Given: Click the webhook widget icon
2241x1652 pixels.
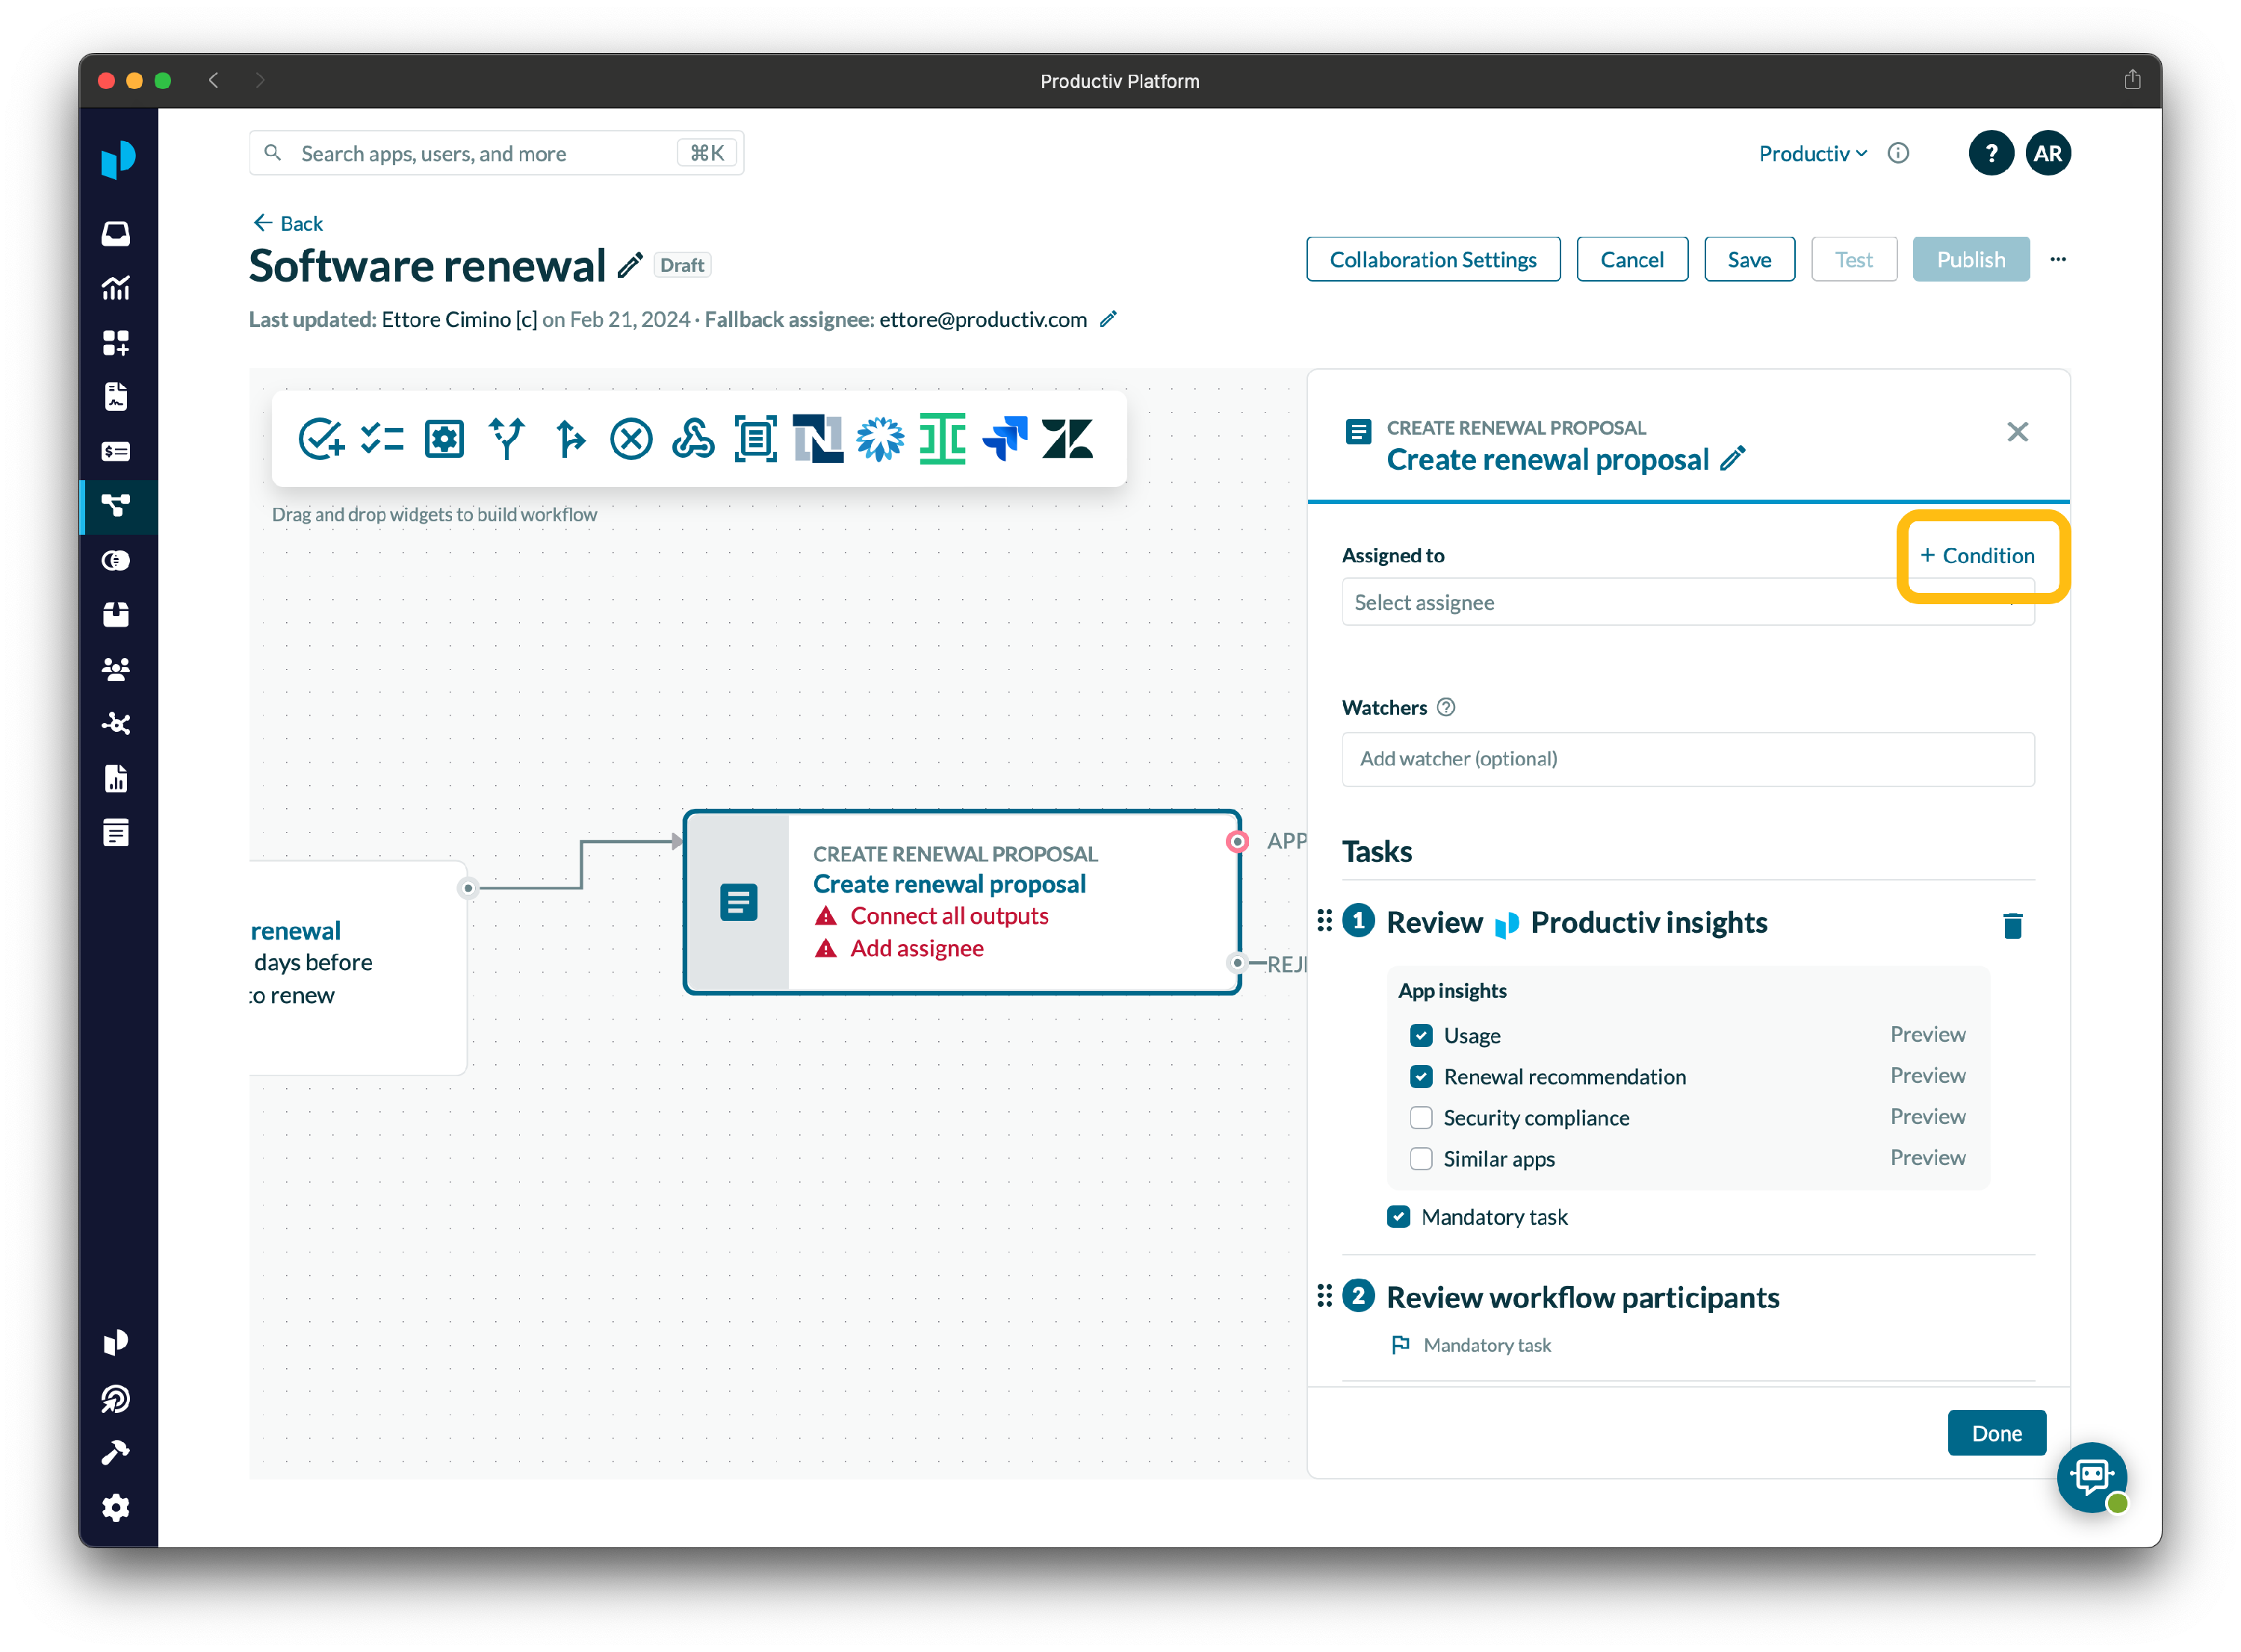Looking at the screenshot, I should (693, 438).
